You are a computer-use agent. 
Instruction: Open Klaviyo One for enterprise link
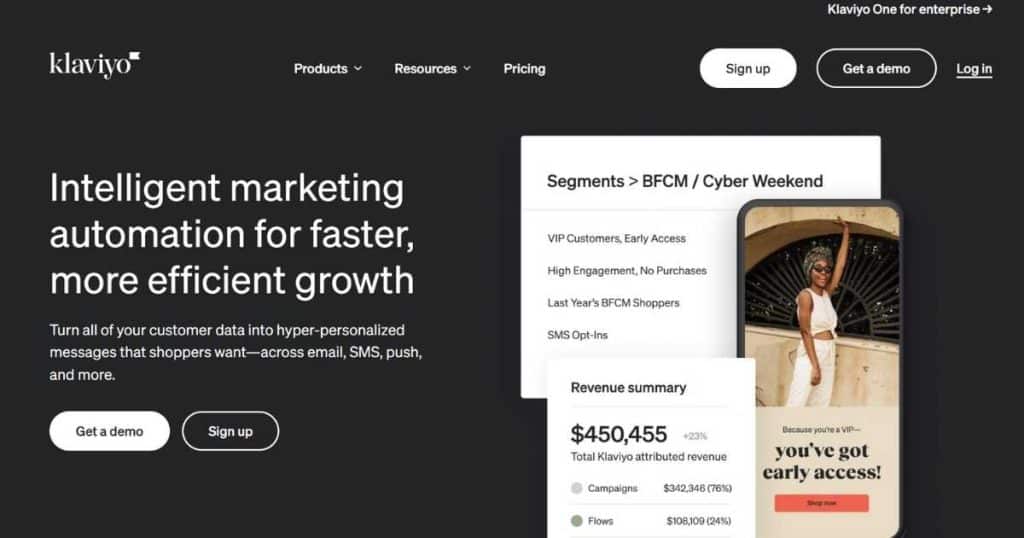(x=910, y=9)
